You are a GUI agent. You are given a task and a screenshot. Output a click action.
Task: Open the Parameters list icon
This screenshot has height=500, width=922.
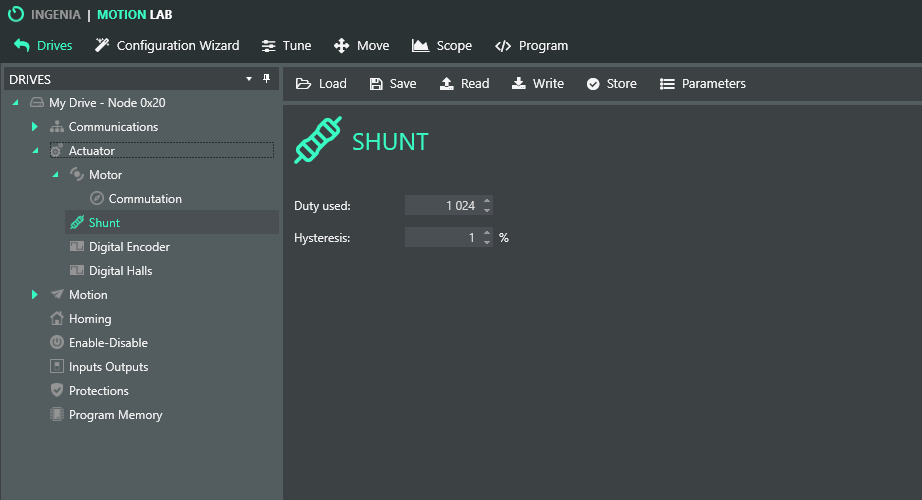tap(667, 84)
